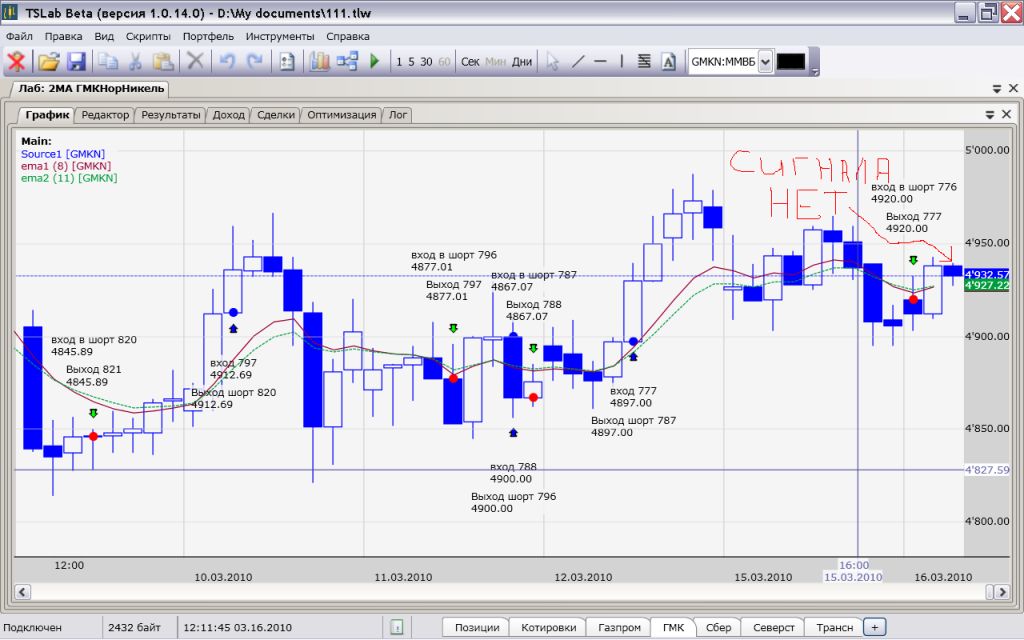
Task: Redo the action with the toolbar arrow
Action: click(254, 62)
